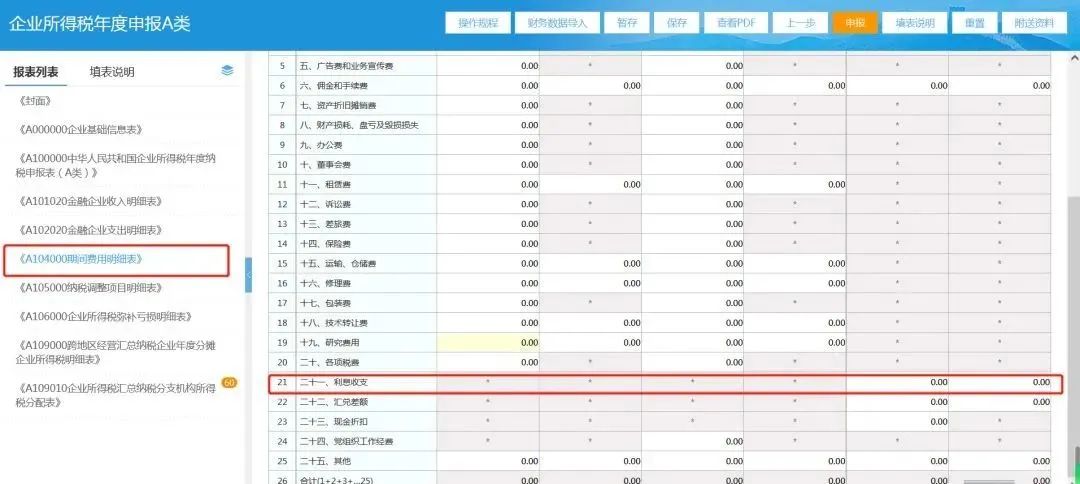Click the first amount field in 办公费 row
Screen dimensions: 1080x484
[488, 145]
